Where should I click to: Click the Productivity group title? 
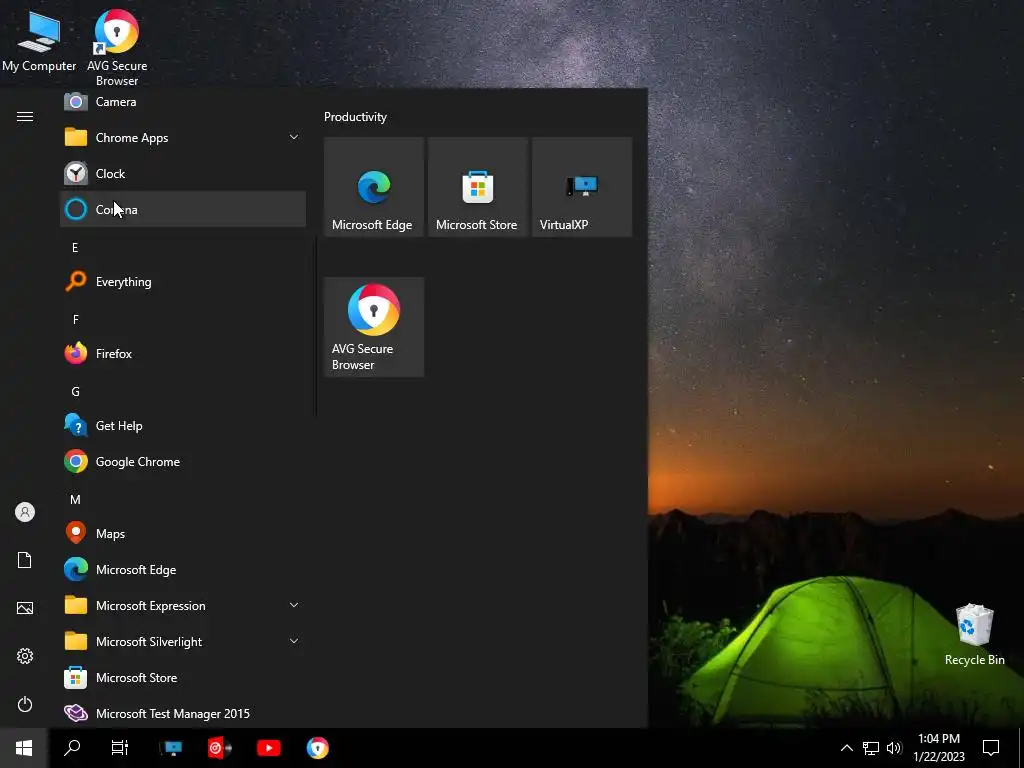click(355, 117)
